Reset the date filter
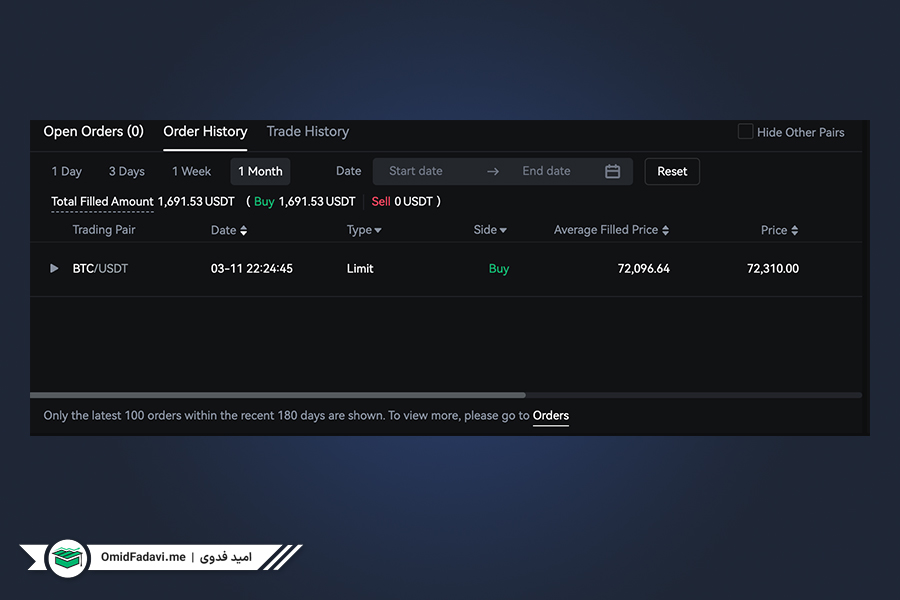The width and height of the screenshot is (900, 600). [x=672, y=171]
